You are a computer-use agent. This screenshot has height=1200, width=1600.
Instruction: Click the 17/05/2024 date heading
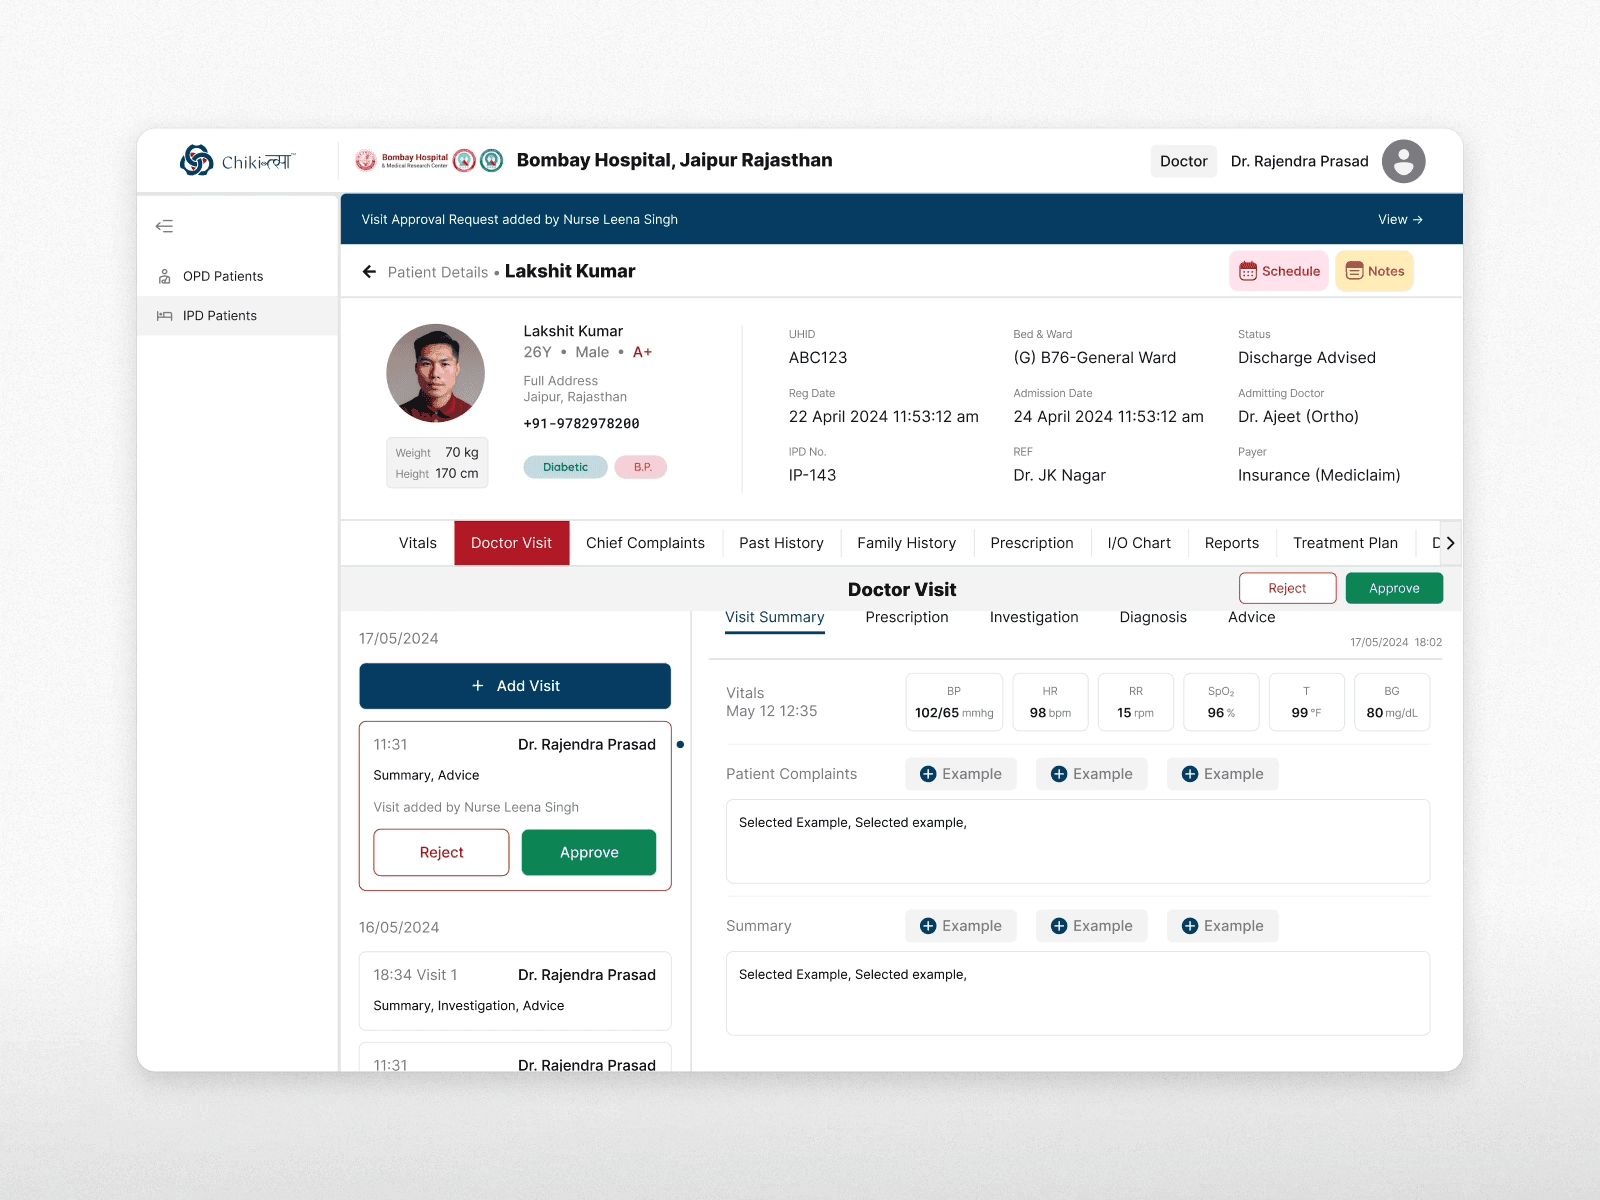pos(398,639)
